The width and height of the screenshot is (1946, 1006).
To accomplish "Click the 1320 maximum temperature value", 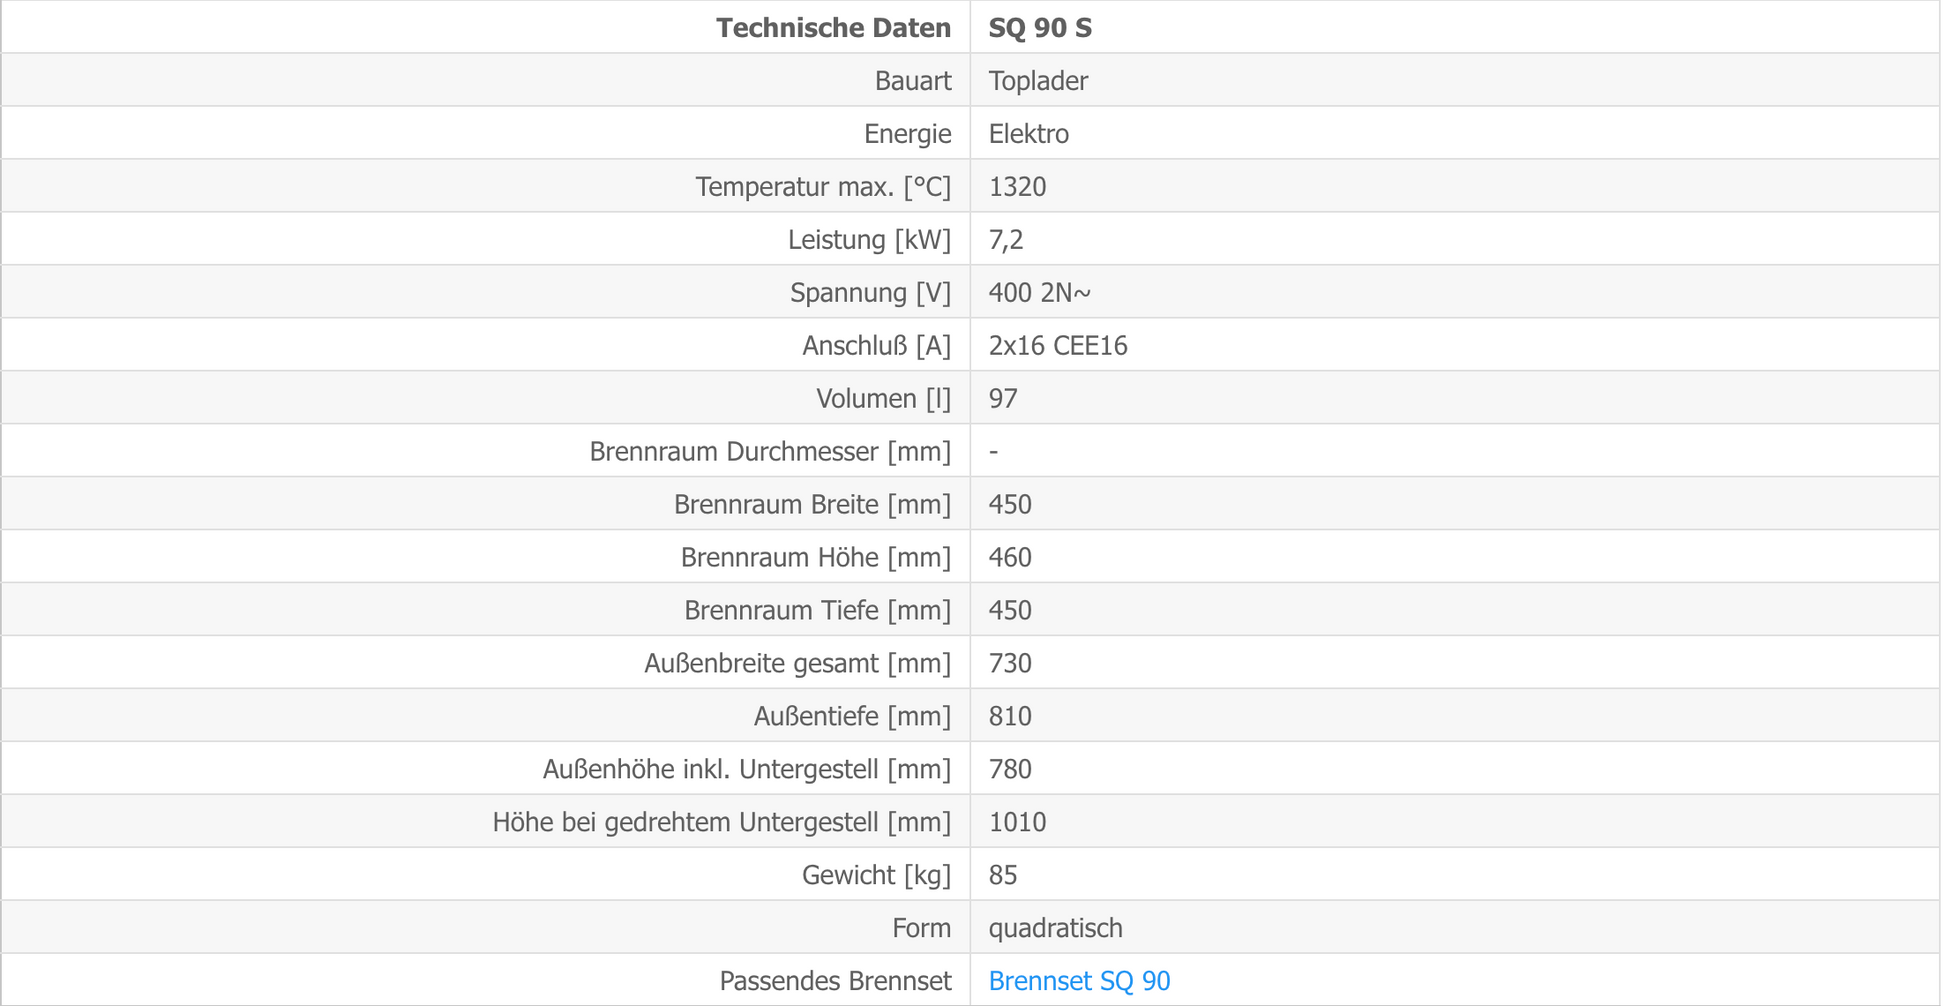I will point(1017,187).
